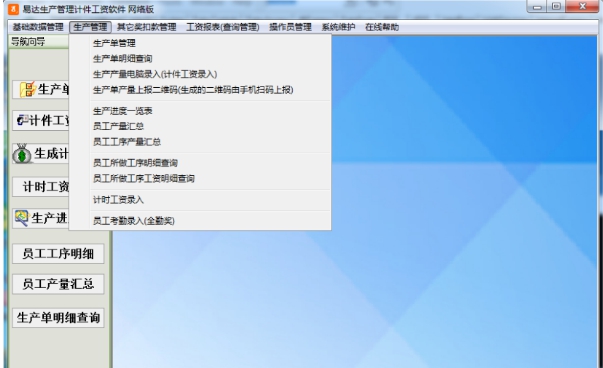Click the production order icon in sidebar

pyautogui.click(x=28, y=89)
